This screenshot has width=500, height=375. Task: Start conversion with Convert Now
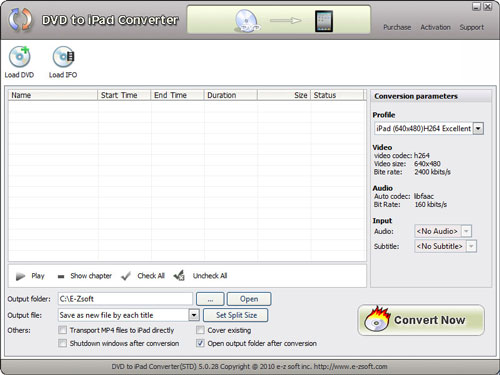click(x=421, y=320)
